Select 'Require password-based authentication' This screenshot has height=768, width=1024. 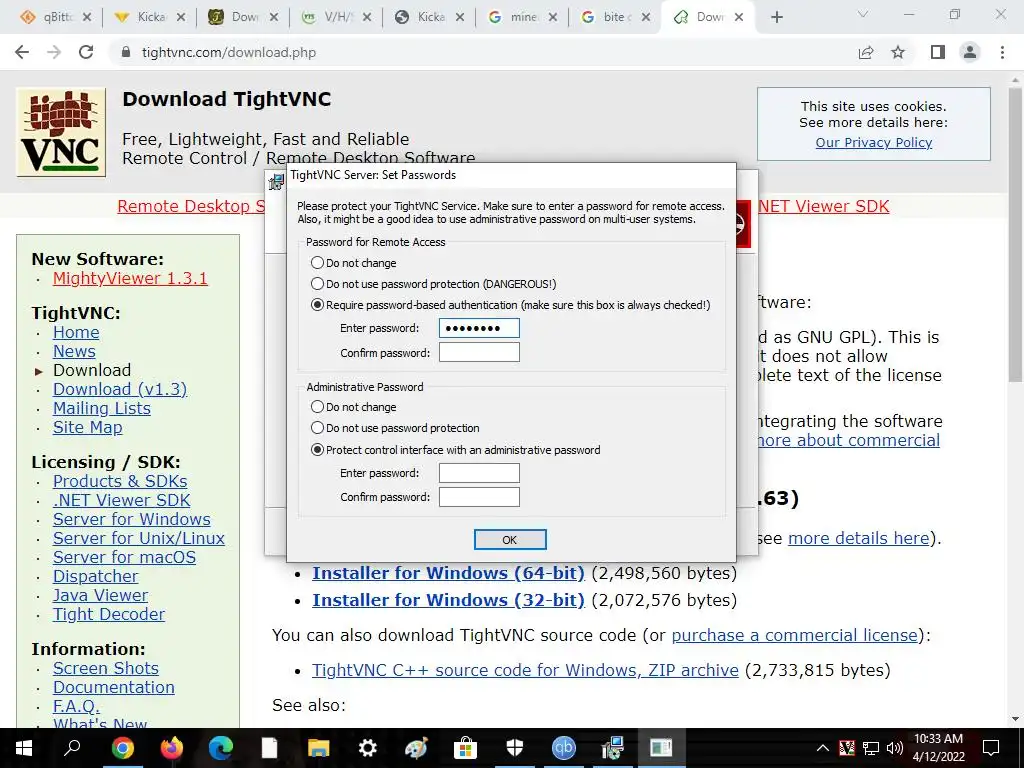[x=511, y=305]
